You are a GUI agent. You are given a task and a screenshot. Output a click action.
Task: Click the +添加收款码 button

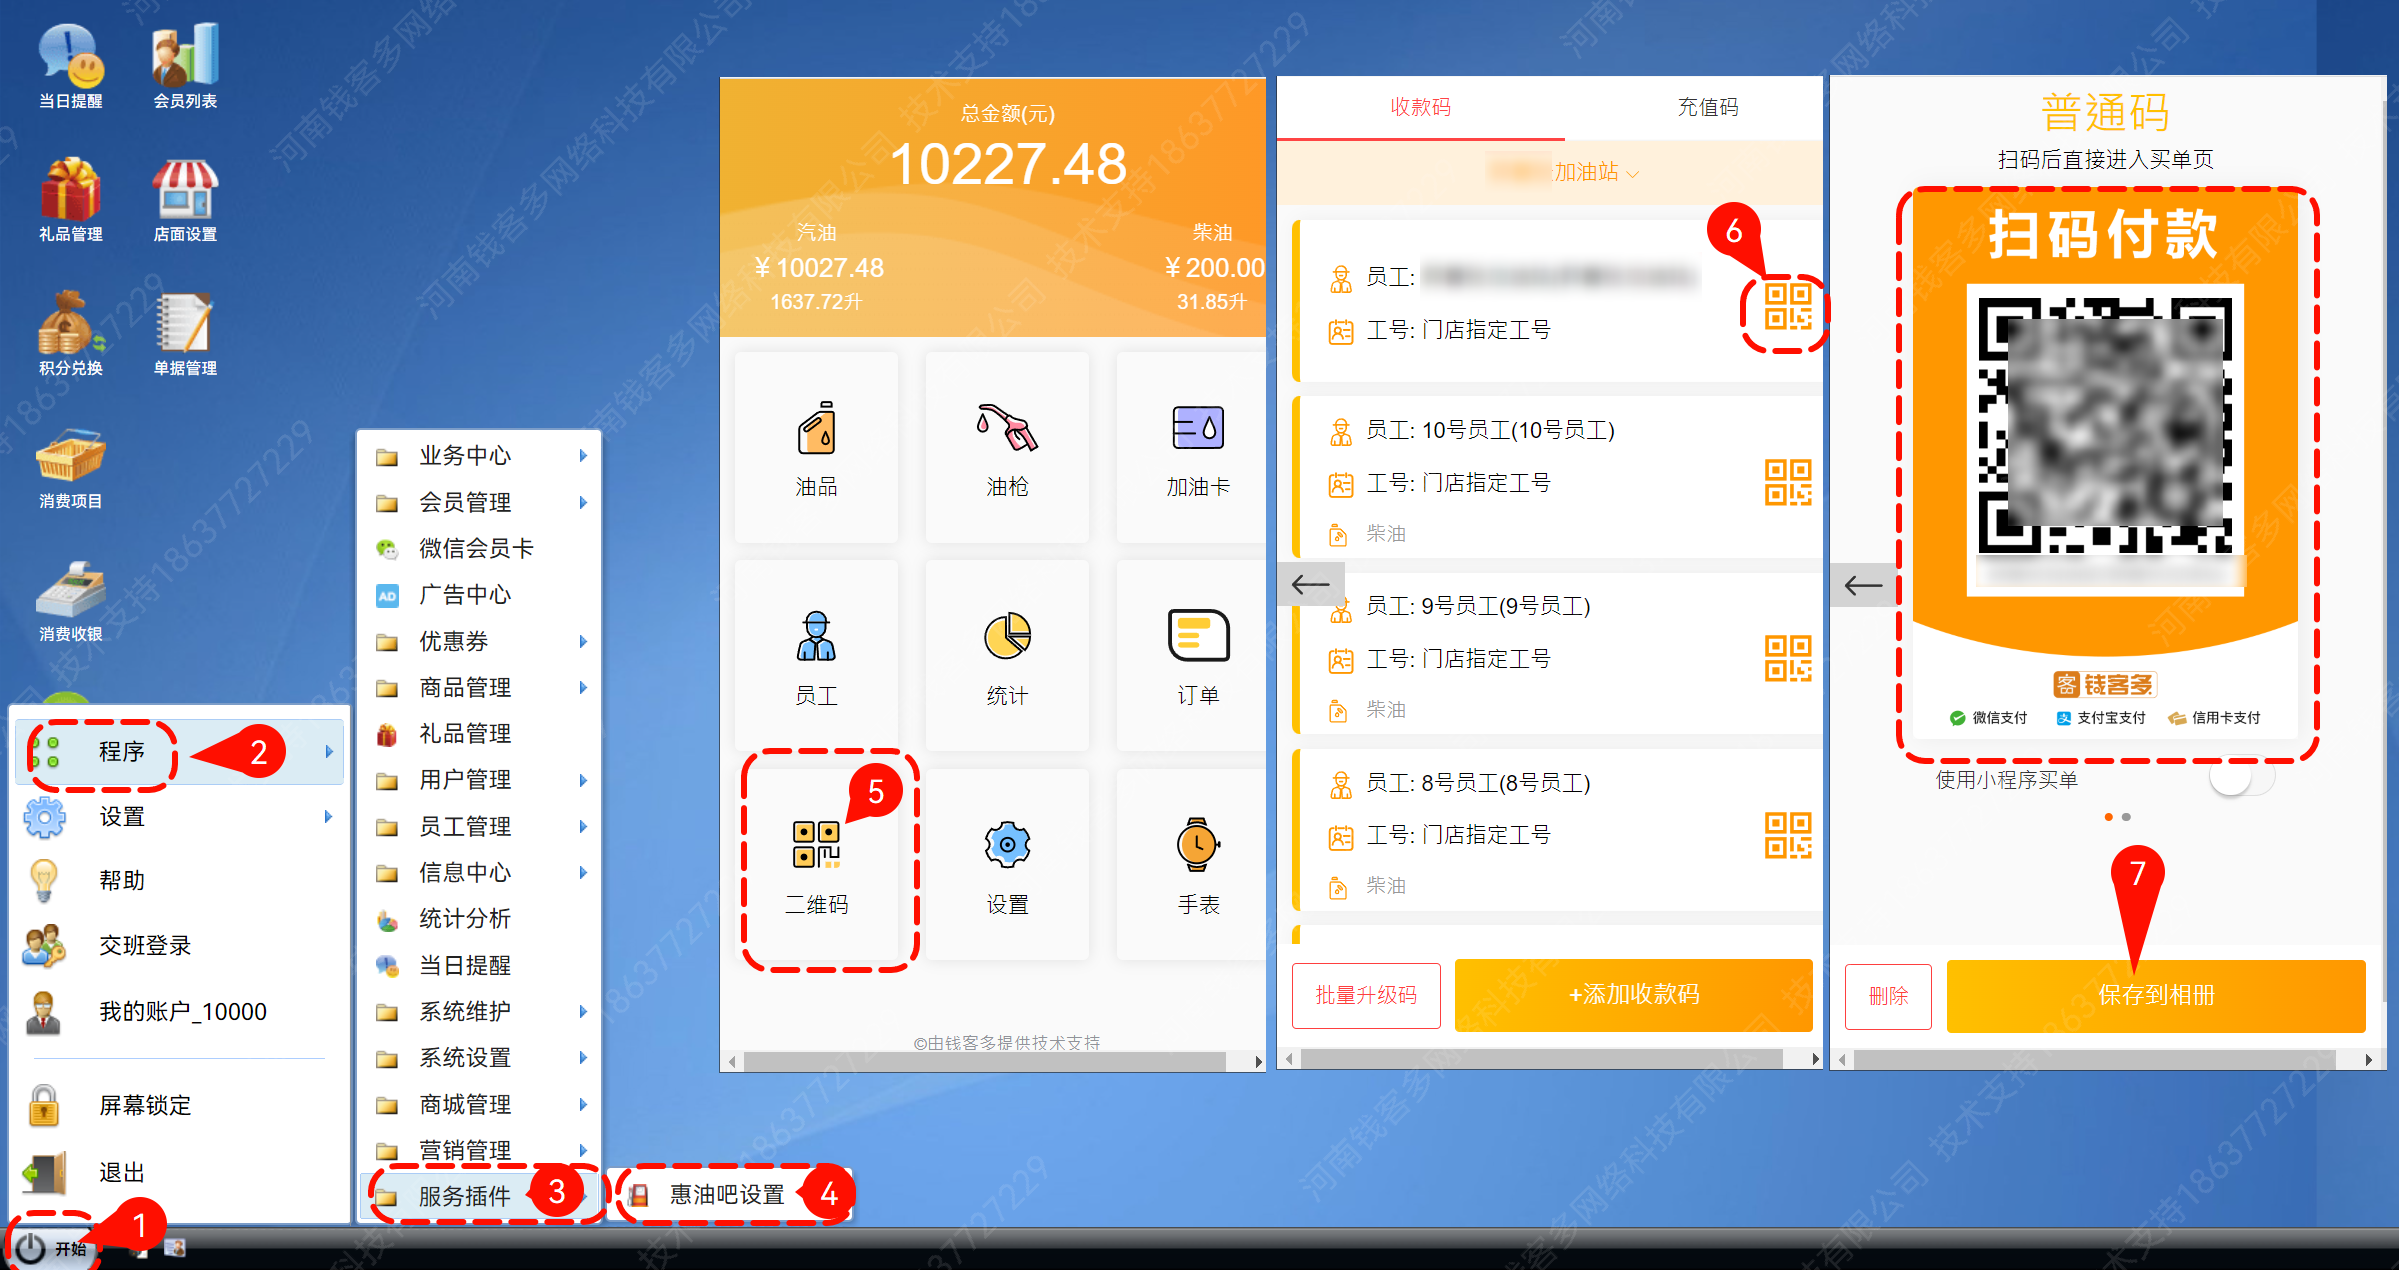(1633, 995)
